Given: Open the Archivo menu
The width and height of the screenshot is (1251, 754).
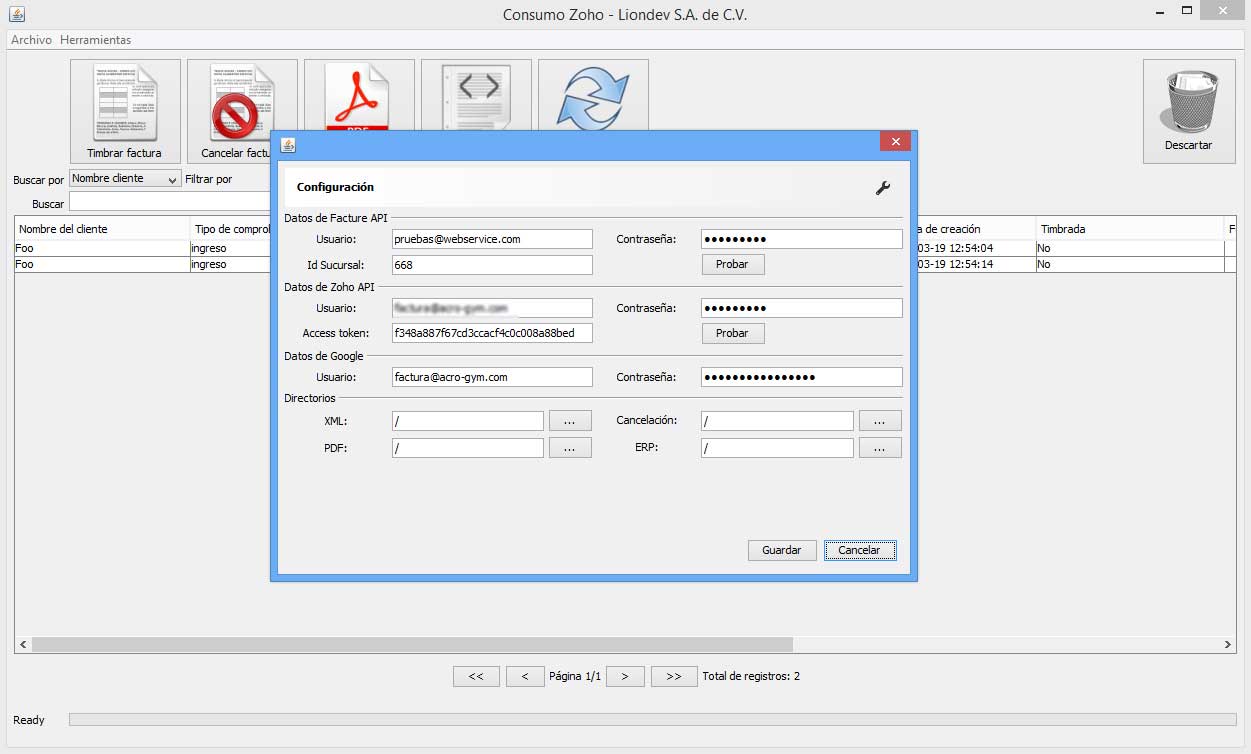Looking at the screenshot, I should point(31,40).
